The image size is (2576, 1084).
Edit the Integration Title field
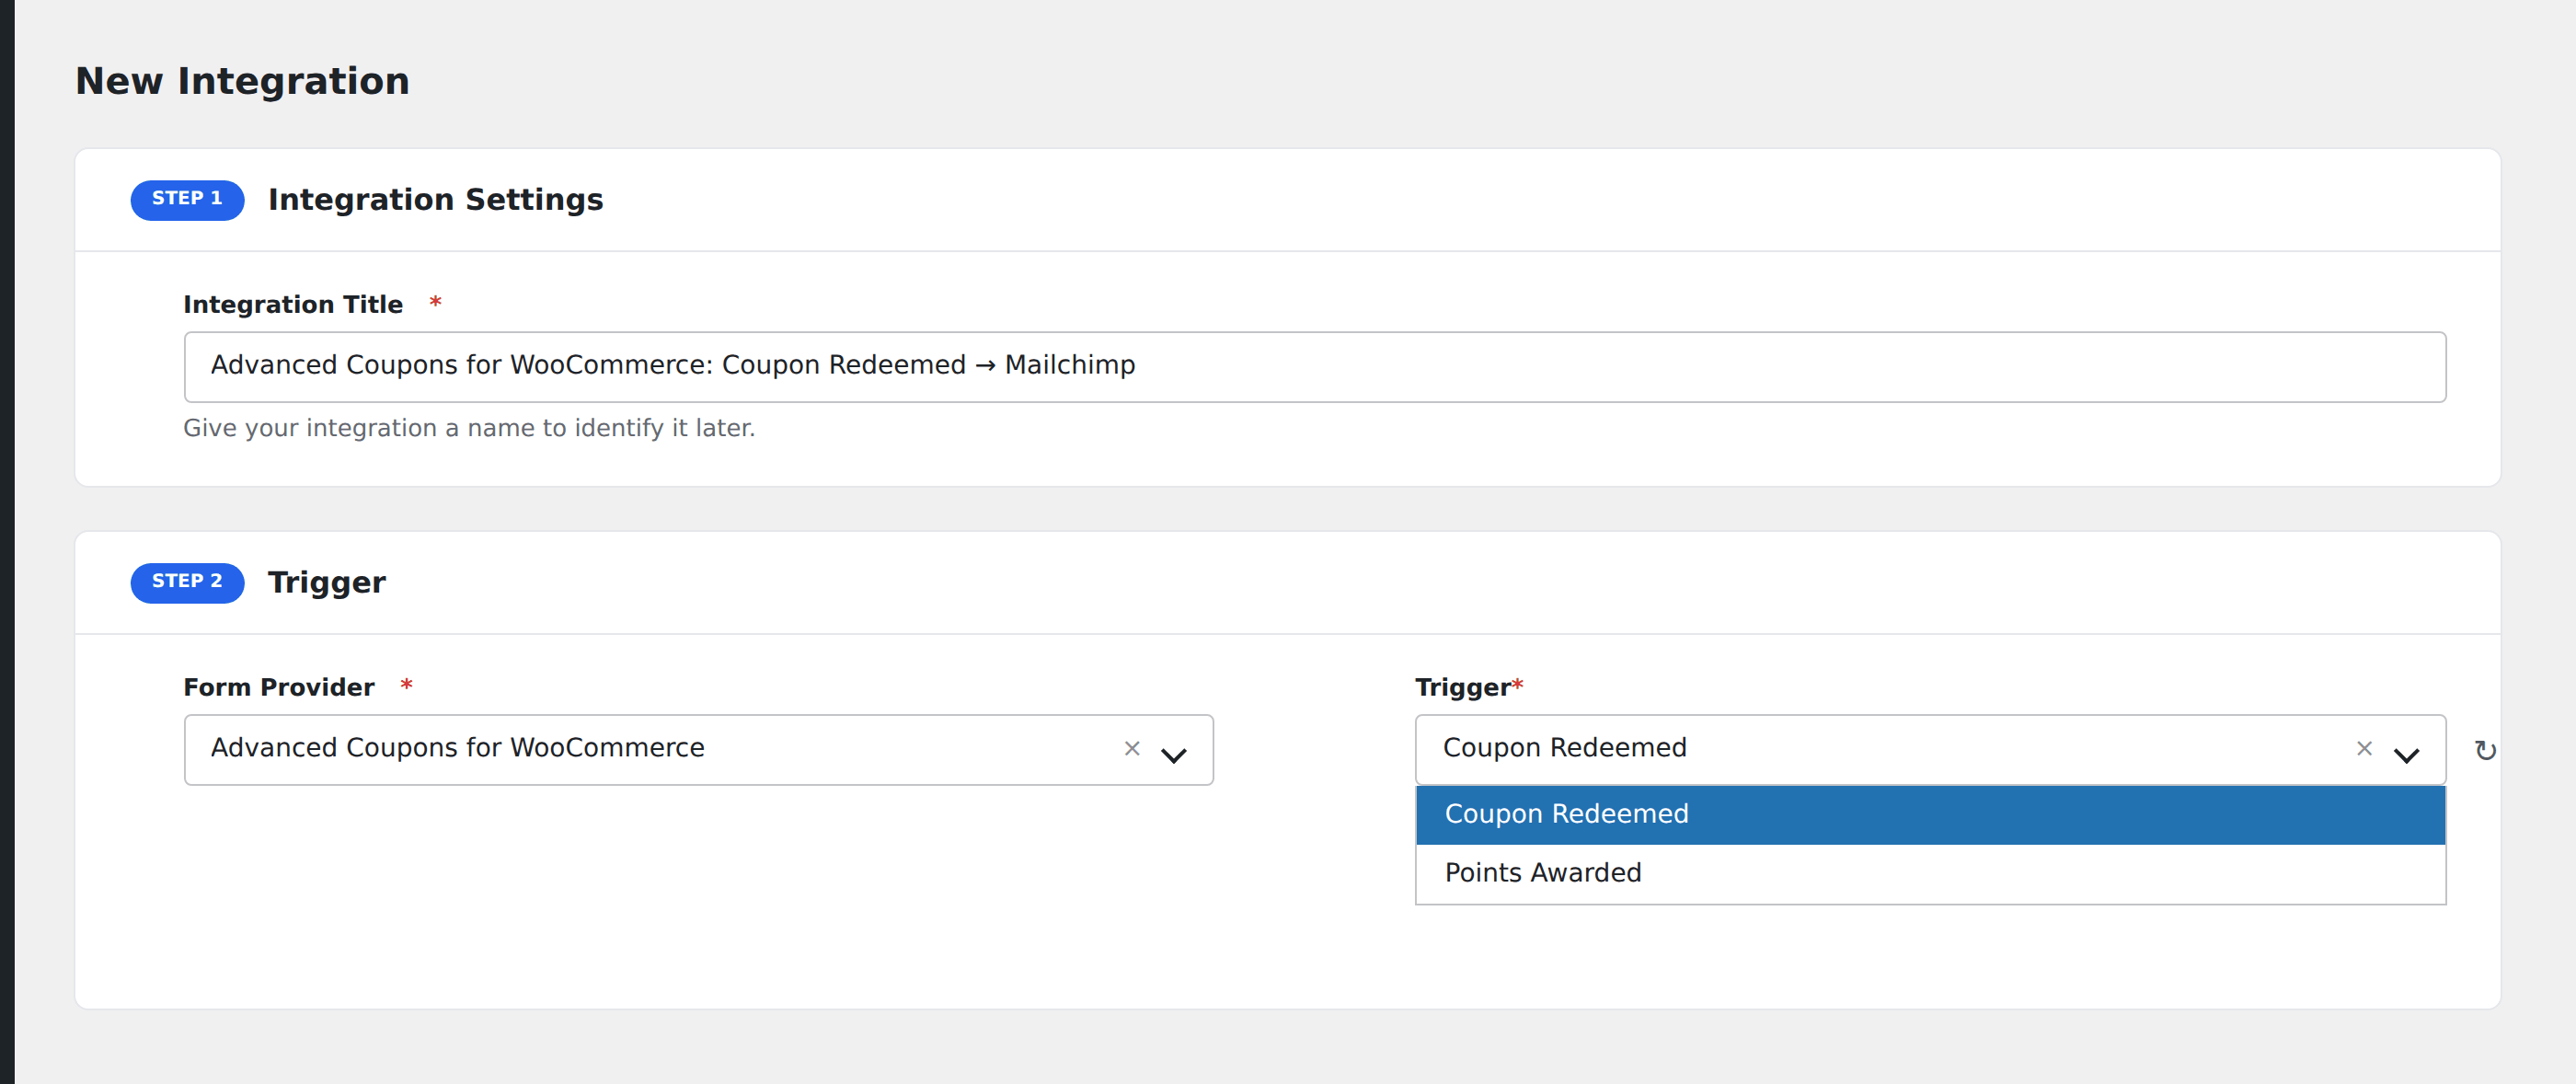point(1314,367)
